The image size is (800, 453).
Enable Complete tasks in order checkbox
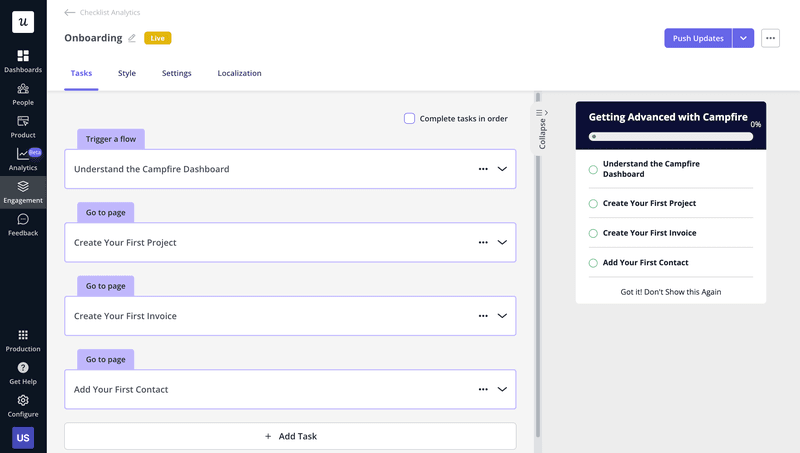coord(410,118)
